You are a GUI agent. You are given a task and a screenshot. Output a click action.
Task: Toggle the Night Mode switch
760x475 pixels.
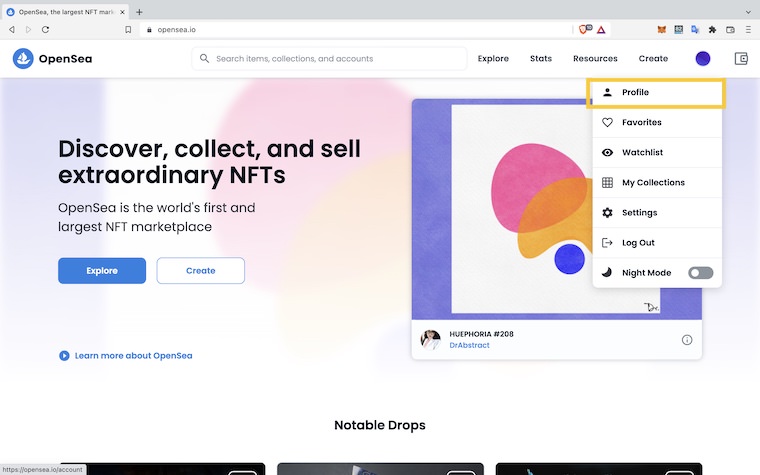(x=700, y=273)
